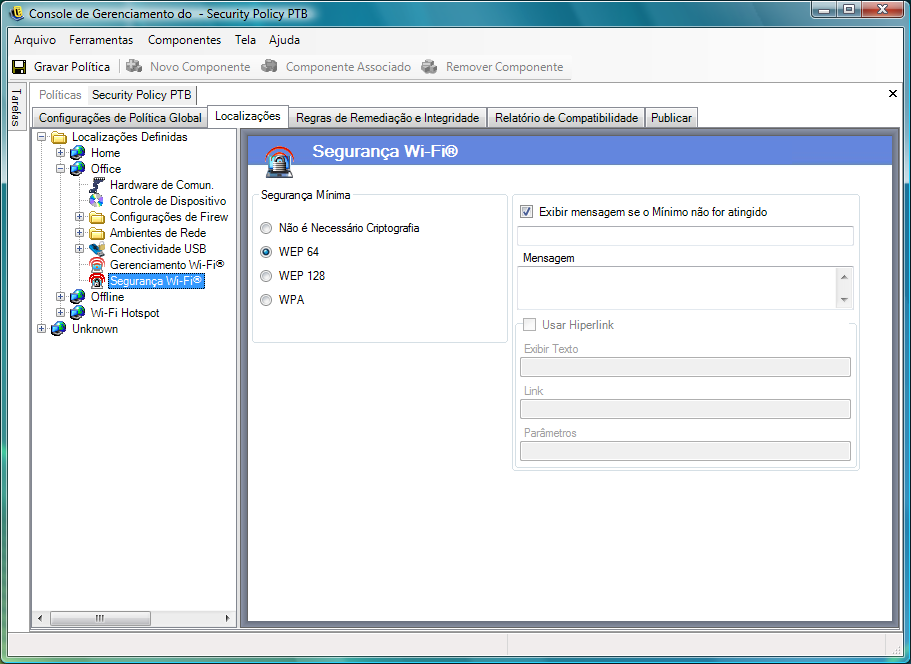This screenshot has width=911, height=664.
Task: Open the Tarefas side panel
Action: pos(16,107)
